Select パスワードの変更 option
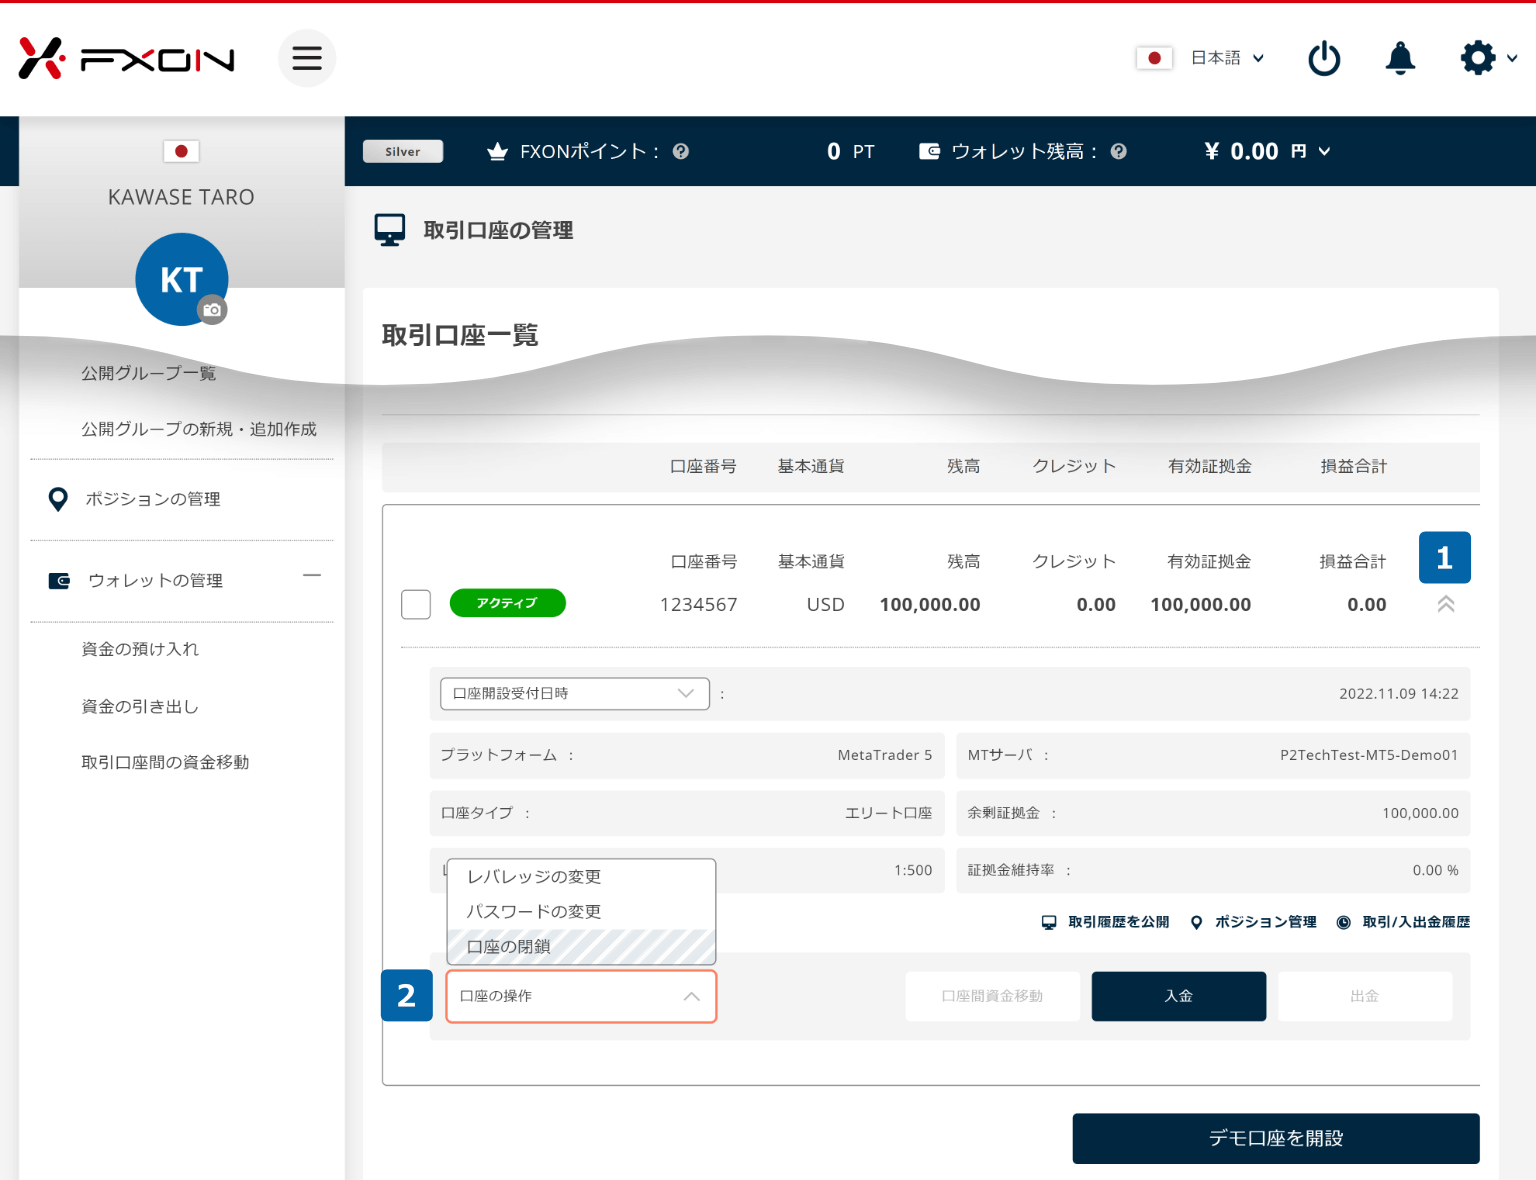1536x1180 pixels. tap(581, 911)
